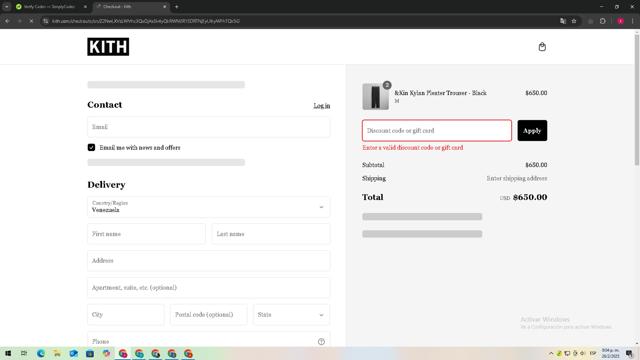Open a new browser tab
Image resolution: width=640 pixels, height=360 pixels.
176,7
